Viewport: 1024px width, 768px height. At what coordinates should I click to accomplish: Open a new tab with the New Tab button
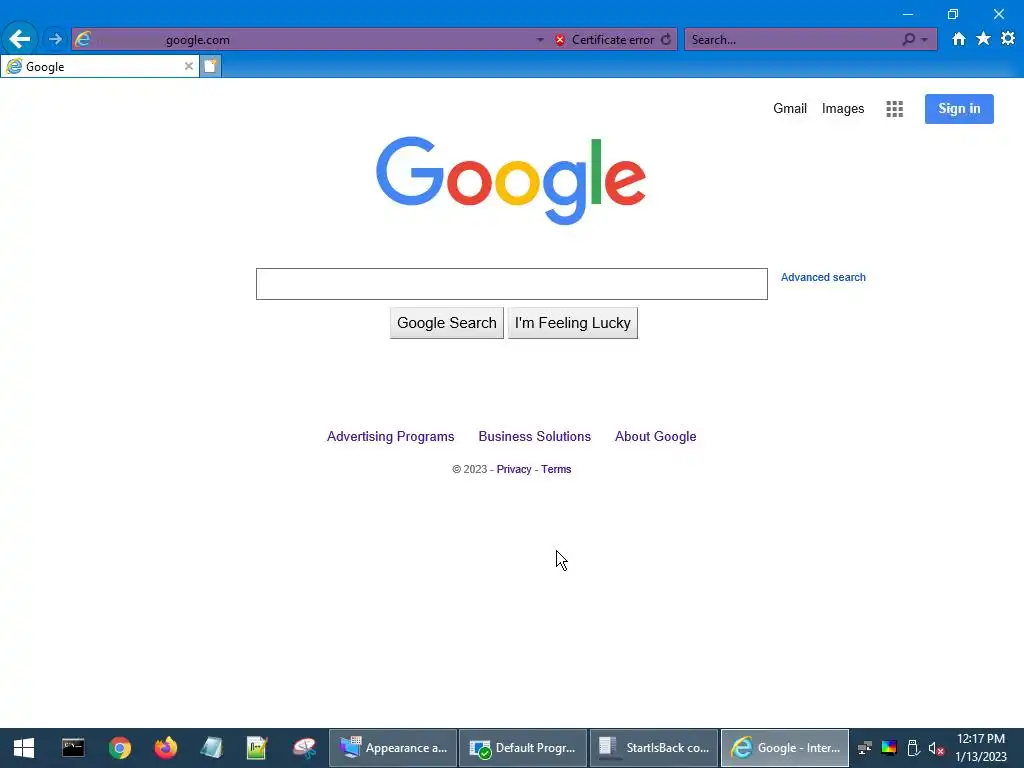210,66
